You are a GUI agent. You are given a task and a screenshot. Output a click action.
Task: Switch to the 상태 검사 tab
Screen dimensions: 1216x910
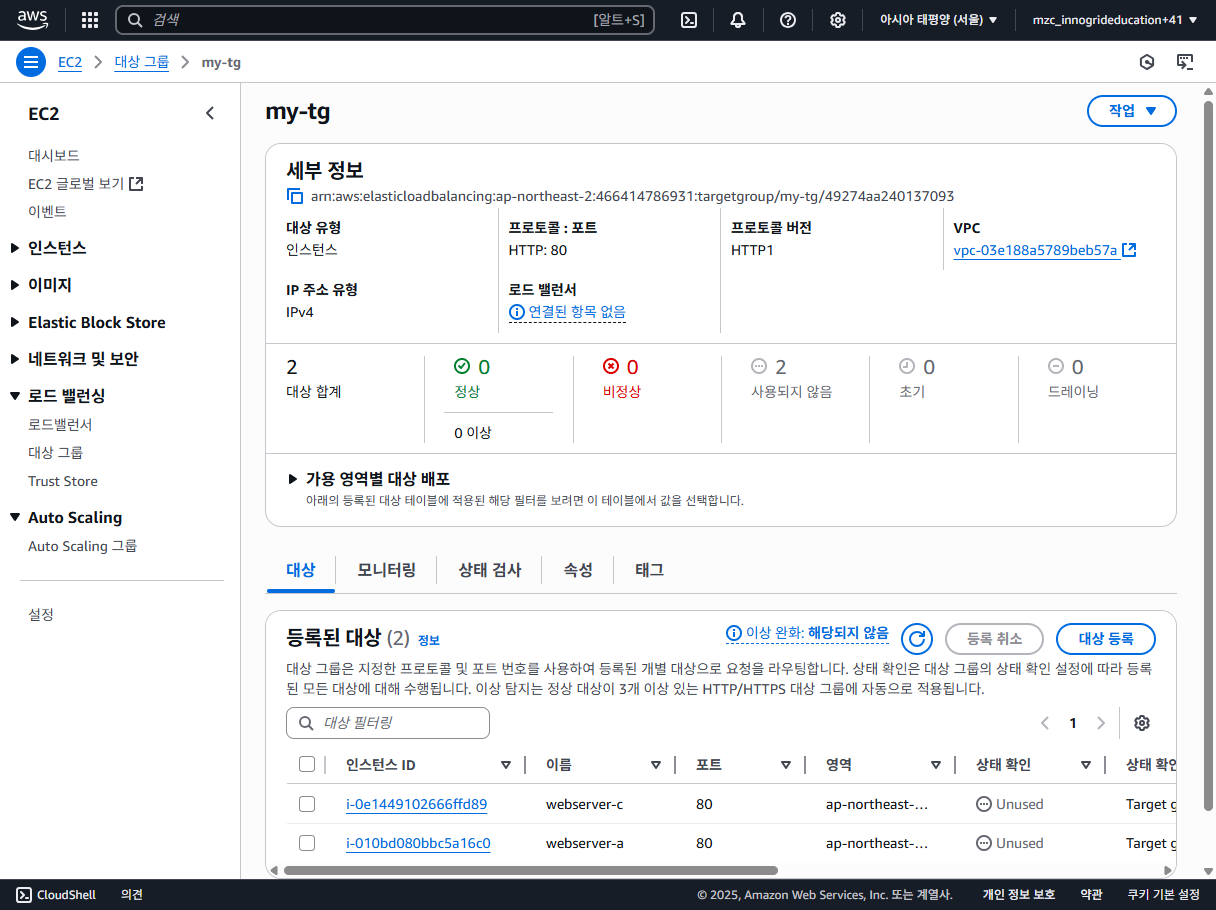click(x=490, y=570)
